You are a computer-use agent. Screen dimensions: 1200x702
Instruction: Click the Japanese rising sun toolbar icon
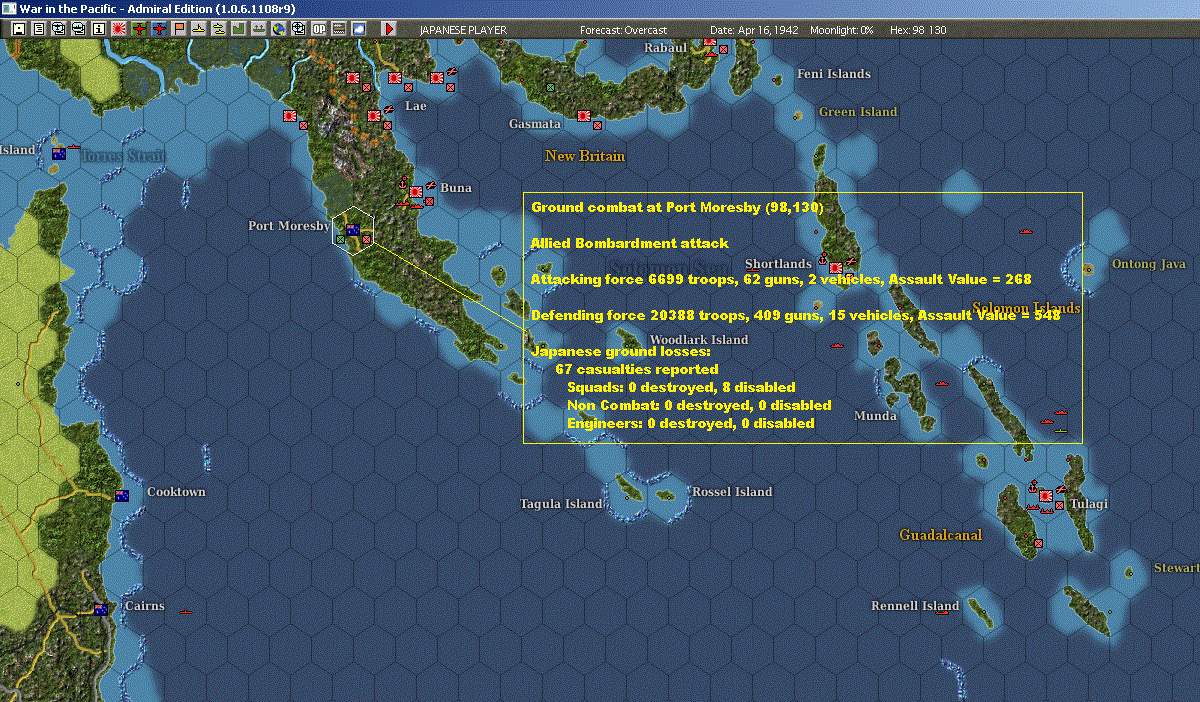point(119,29)
